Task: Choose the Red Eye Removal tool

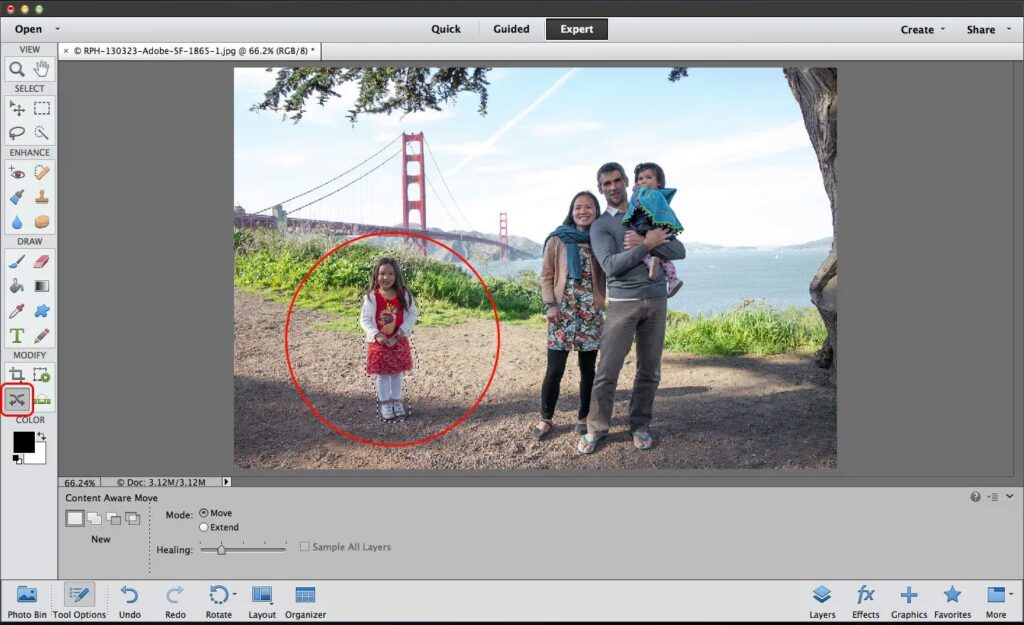Action: [x=17, y=172]
